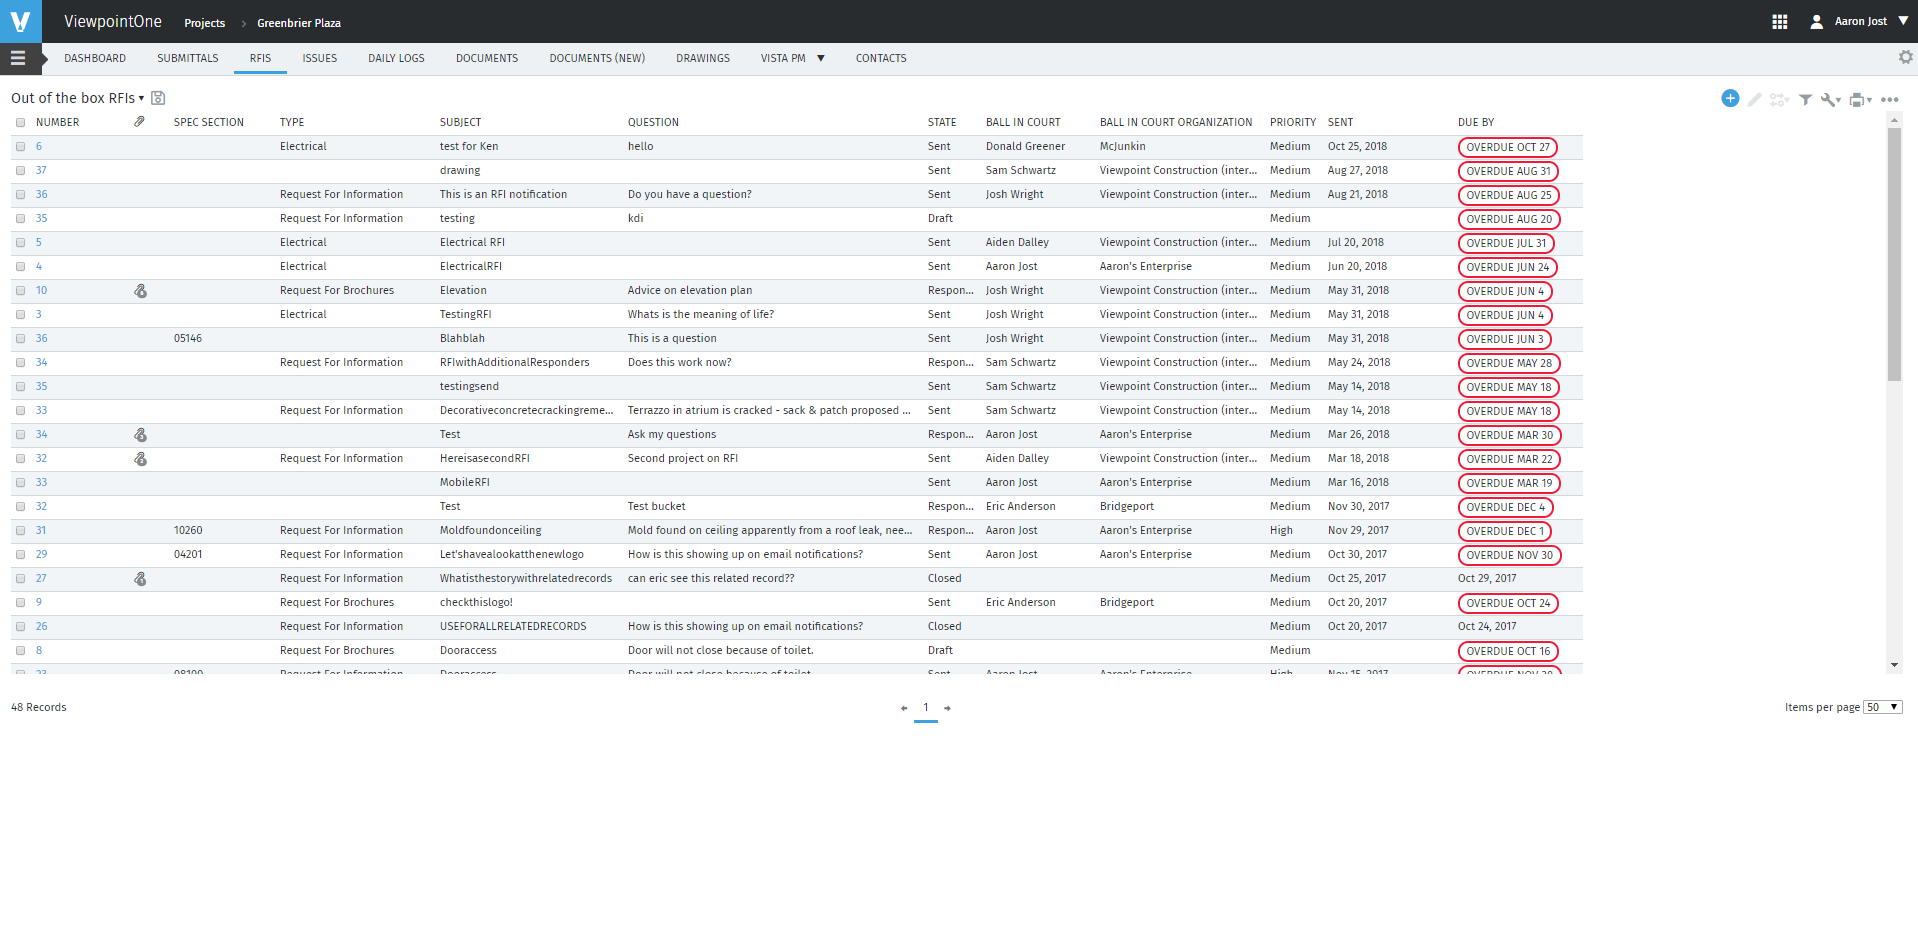
Task: Open items per page dropdown
Action: tap(1882, 707)
